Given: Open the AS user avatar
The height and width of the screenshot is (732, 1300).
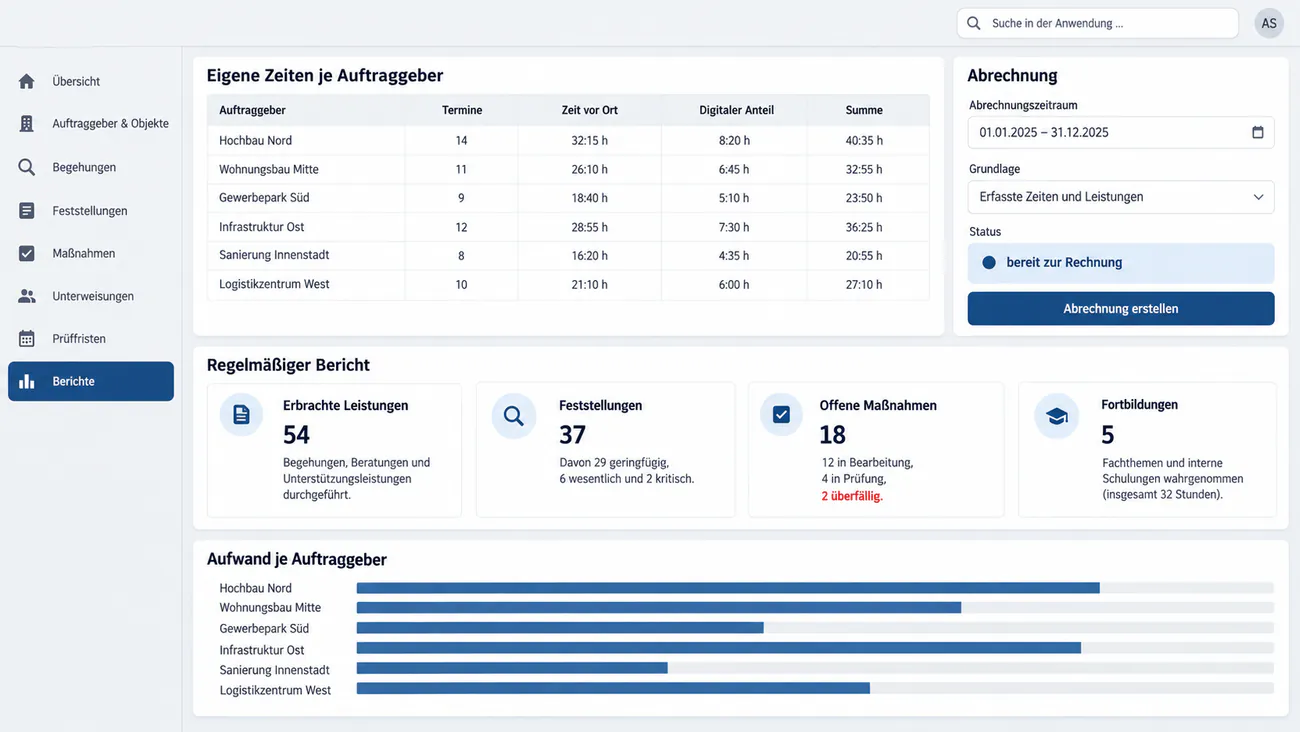Looking at the screenshot, I should (x=1269, y=23).
